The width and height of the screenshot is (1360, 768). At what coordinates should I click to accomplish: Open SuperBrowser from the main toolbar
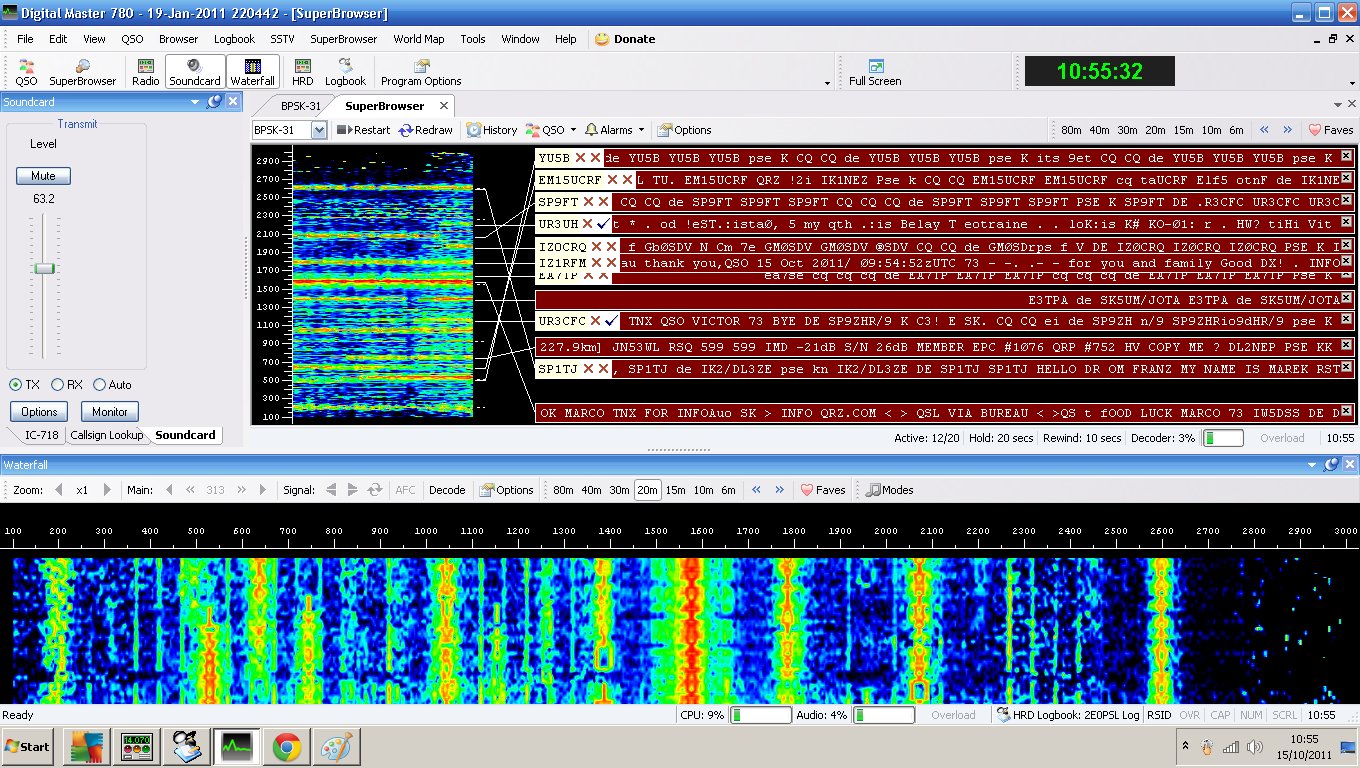pyautogui.click(x=83, y=72)
